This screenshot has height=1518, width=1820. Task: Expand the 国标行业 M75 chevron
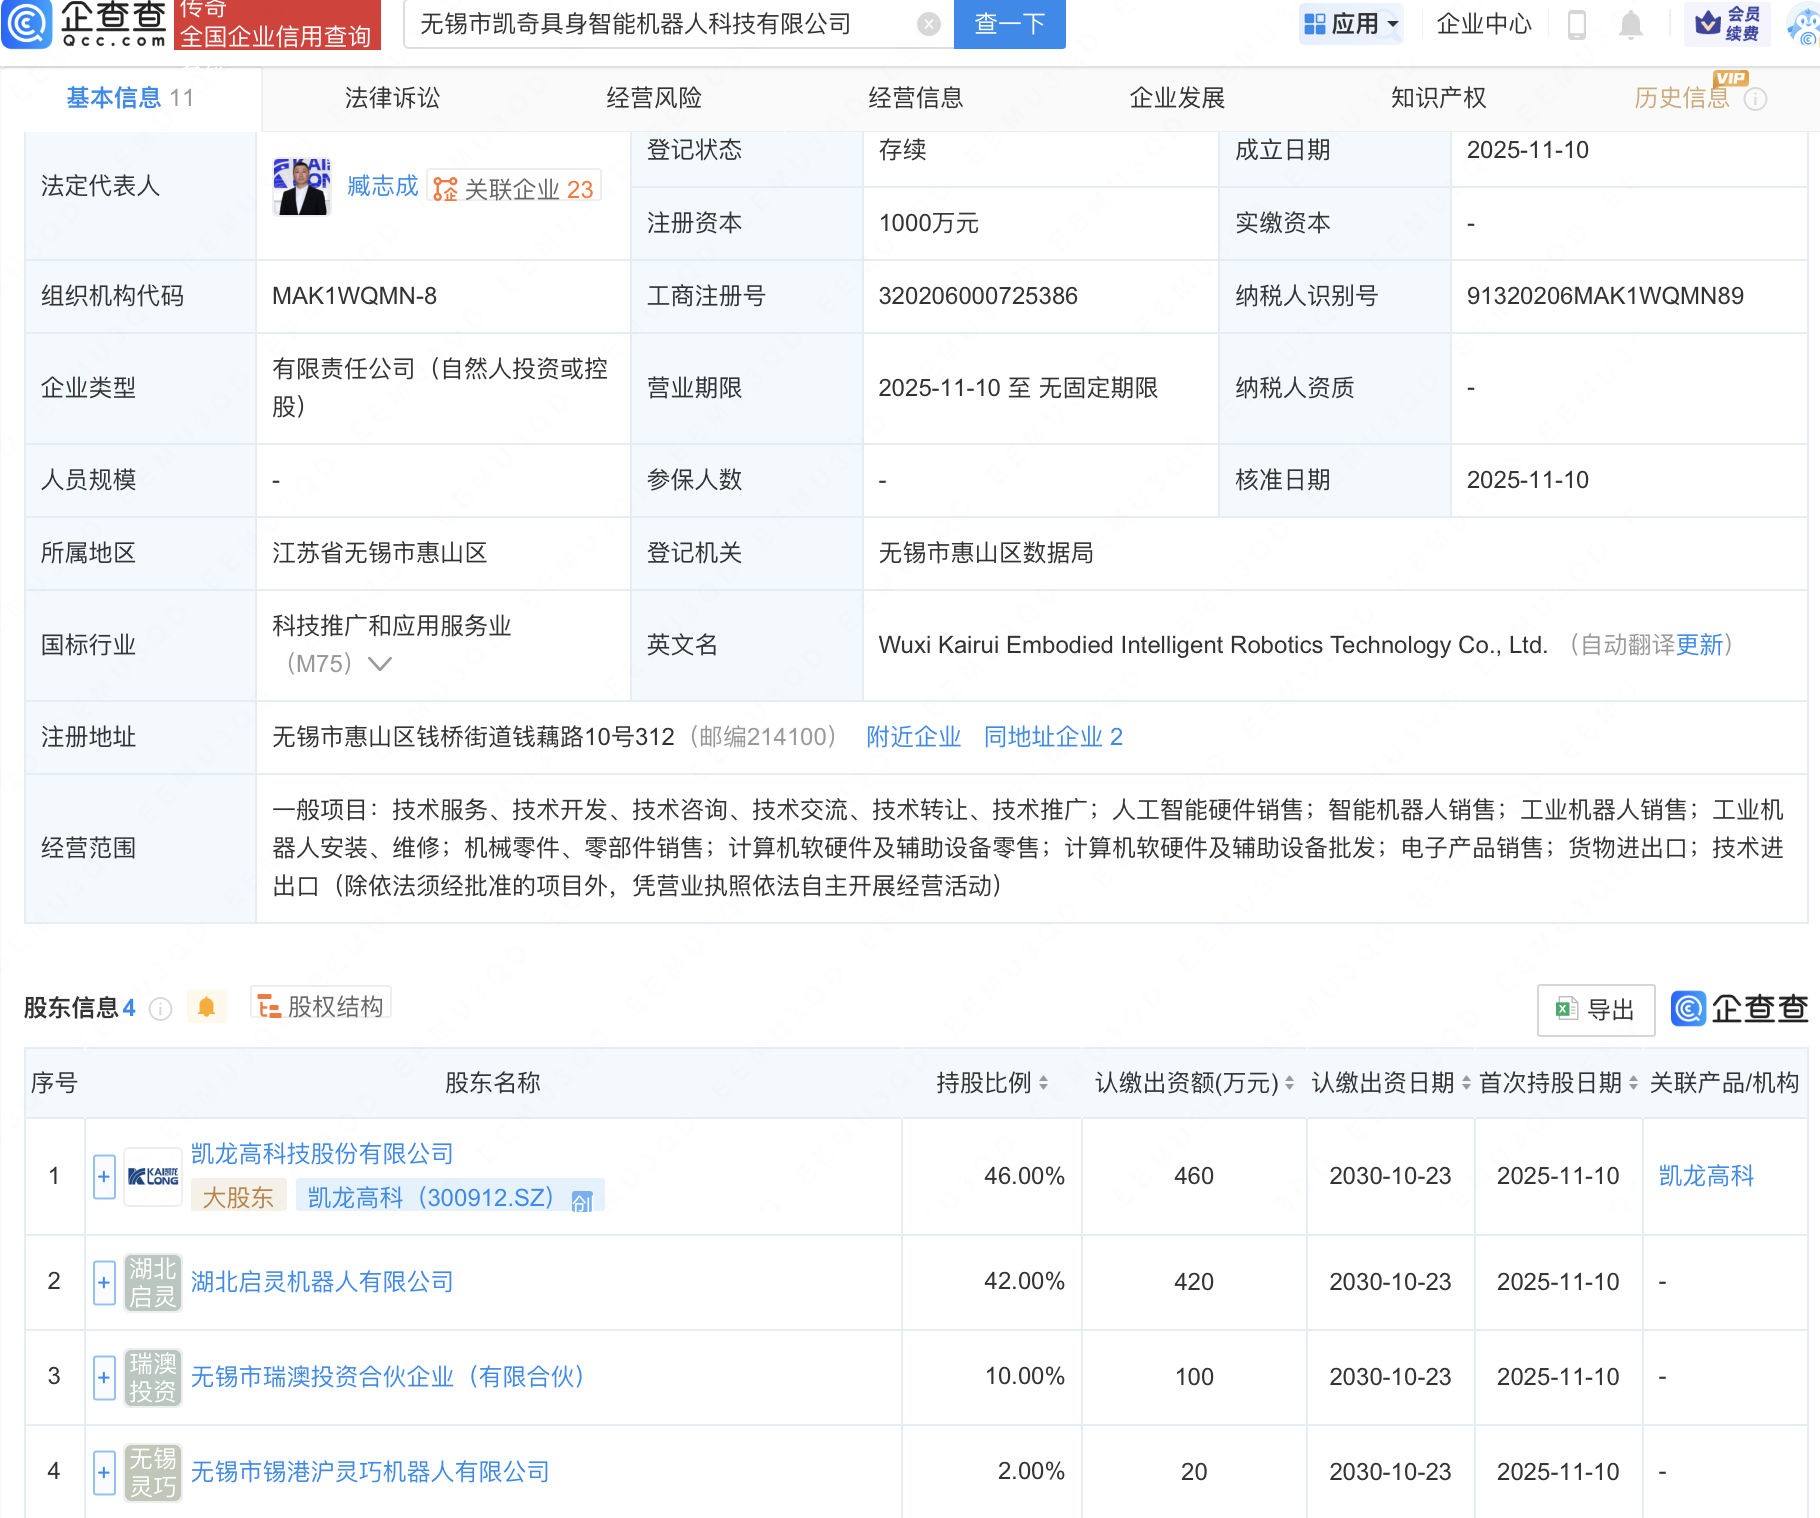[380, 664]
